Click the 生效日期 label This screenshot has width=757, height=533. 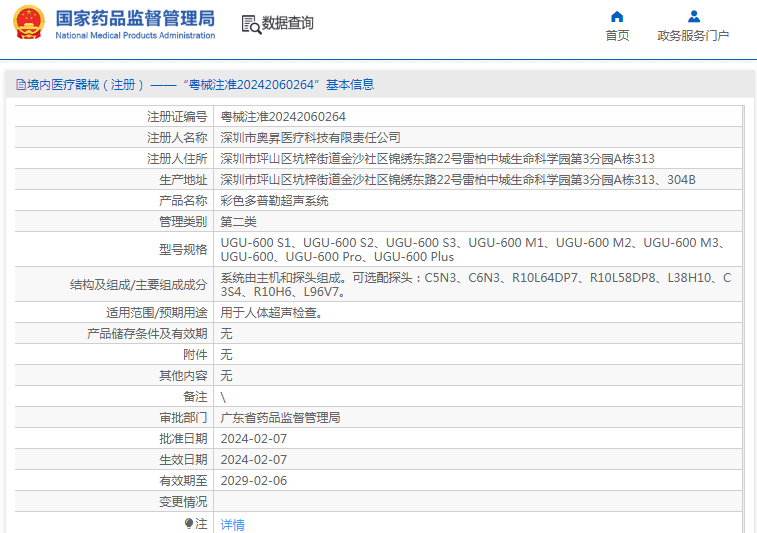pos(183,460)
